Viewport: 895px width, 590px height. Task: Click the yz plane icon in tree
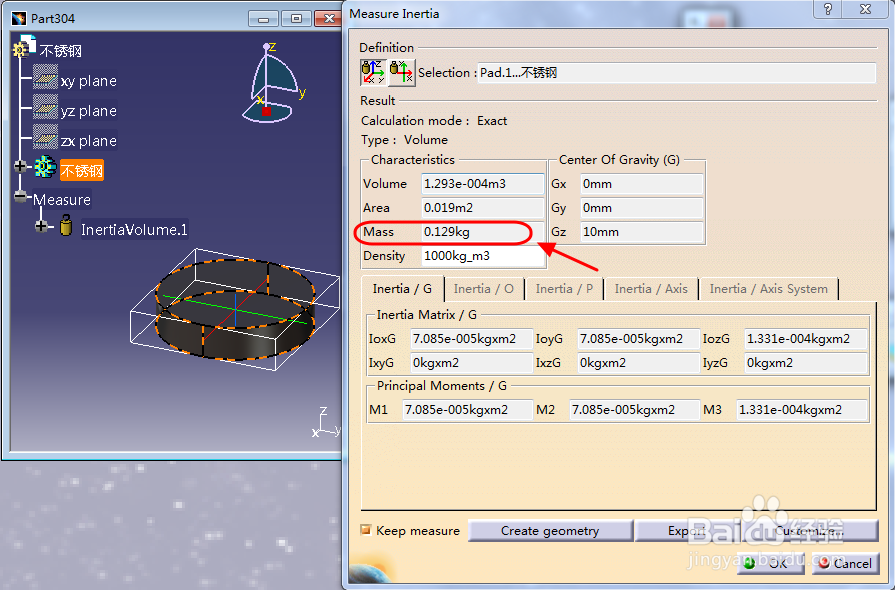click(45, 107)
